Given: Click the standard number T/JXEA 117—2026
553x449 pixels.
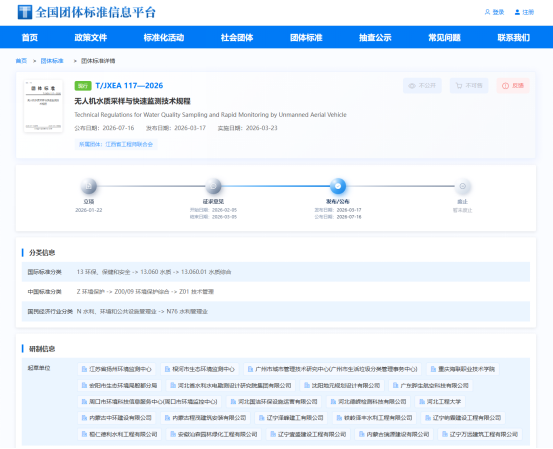Looking at the screenshot, I should coord(129,86).
